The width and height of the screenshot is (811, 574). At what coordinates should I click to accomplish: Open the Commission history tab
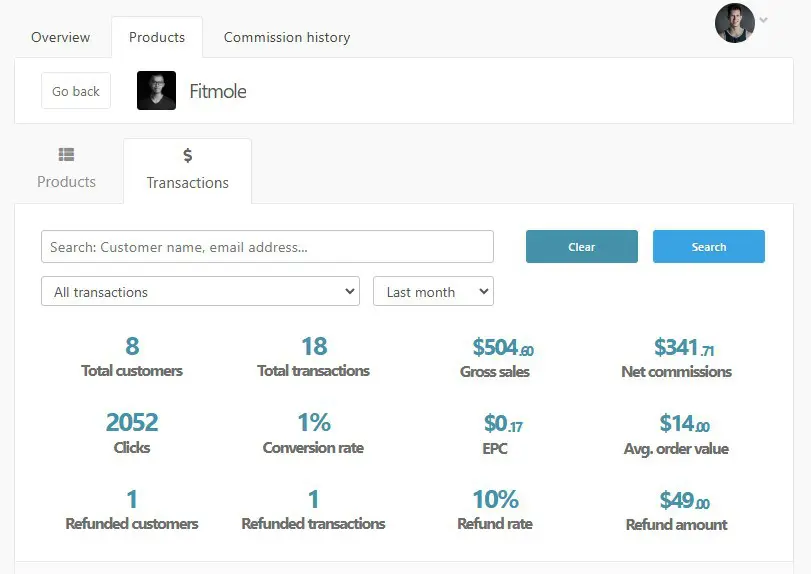287,37
